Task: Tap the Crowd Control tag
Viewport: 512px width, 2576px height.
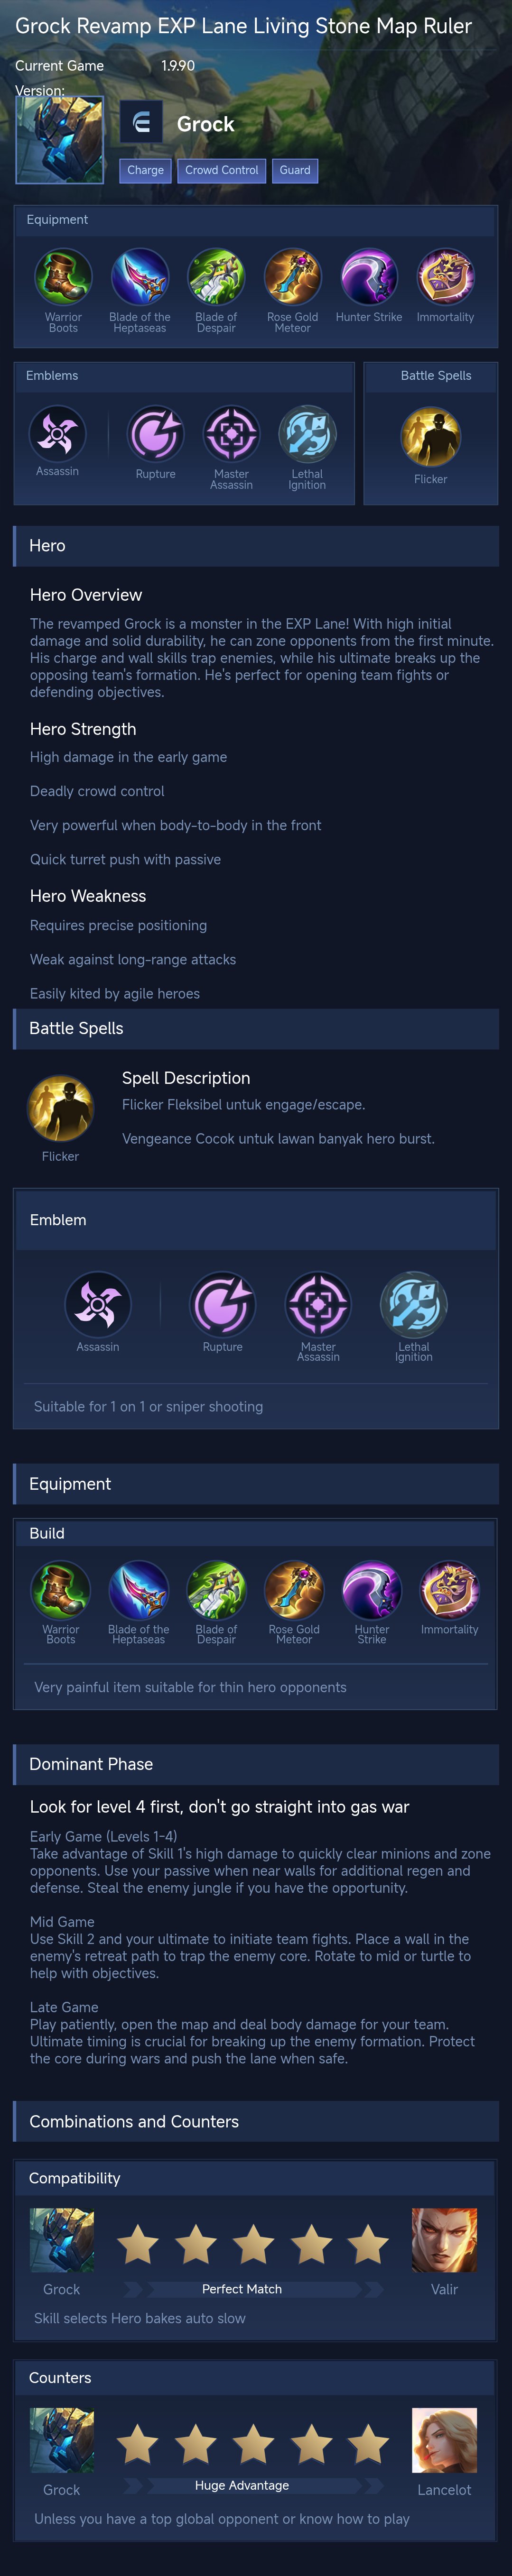Action: coord(221,170)
